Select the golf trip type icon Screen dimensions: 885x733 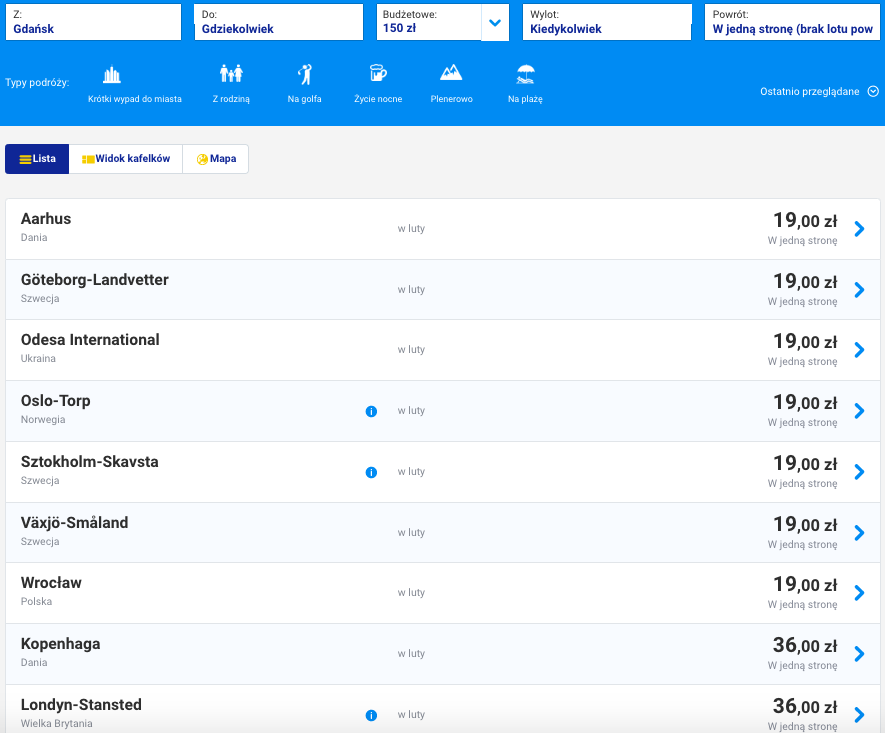tap(305, 75)
